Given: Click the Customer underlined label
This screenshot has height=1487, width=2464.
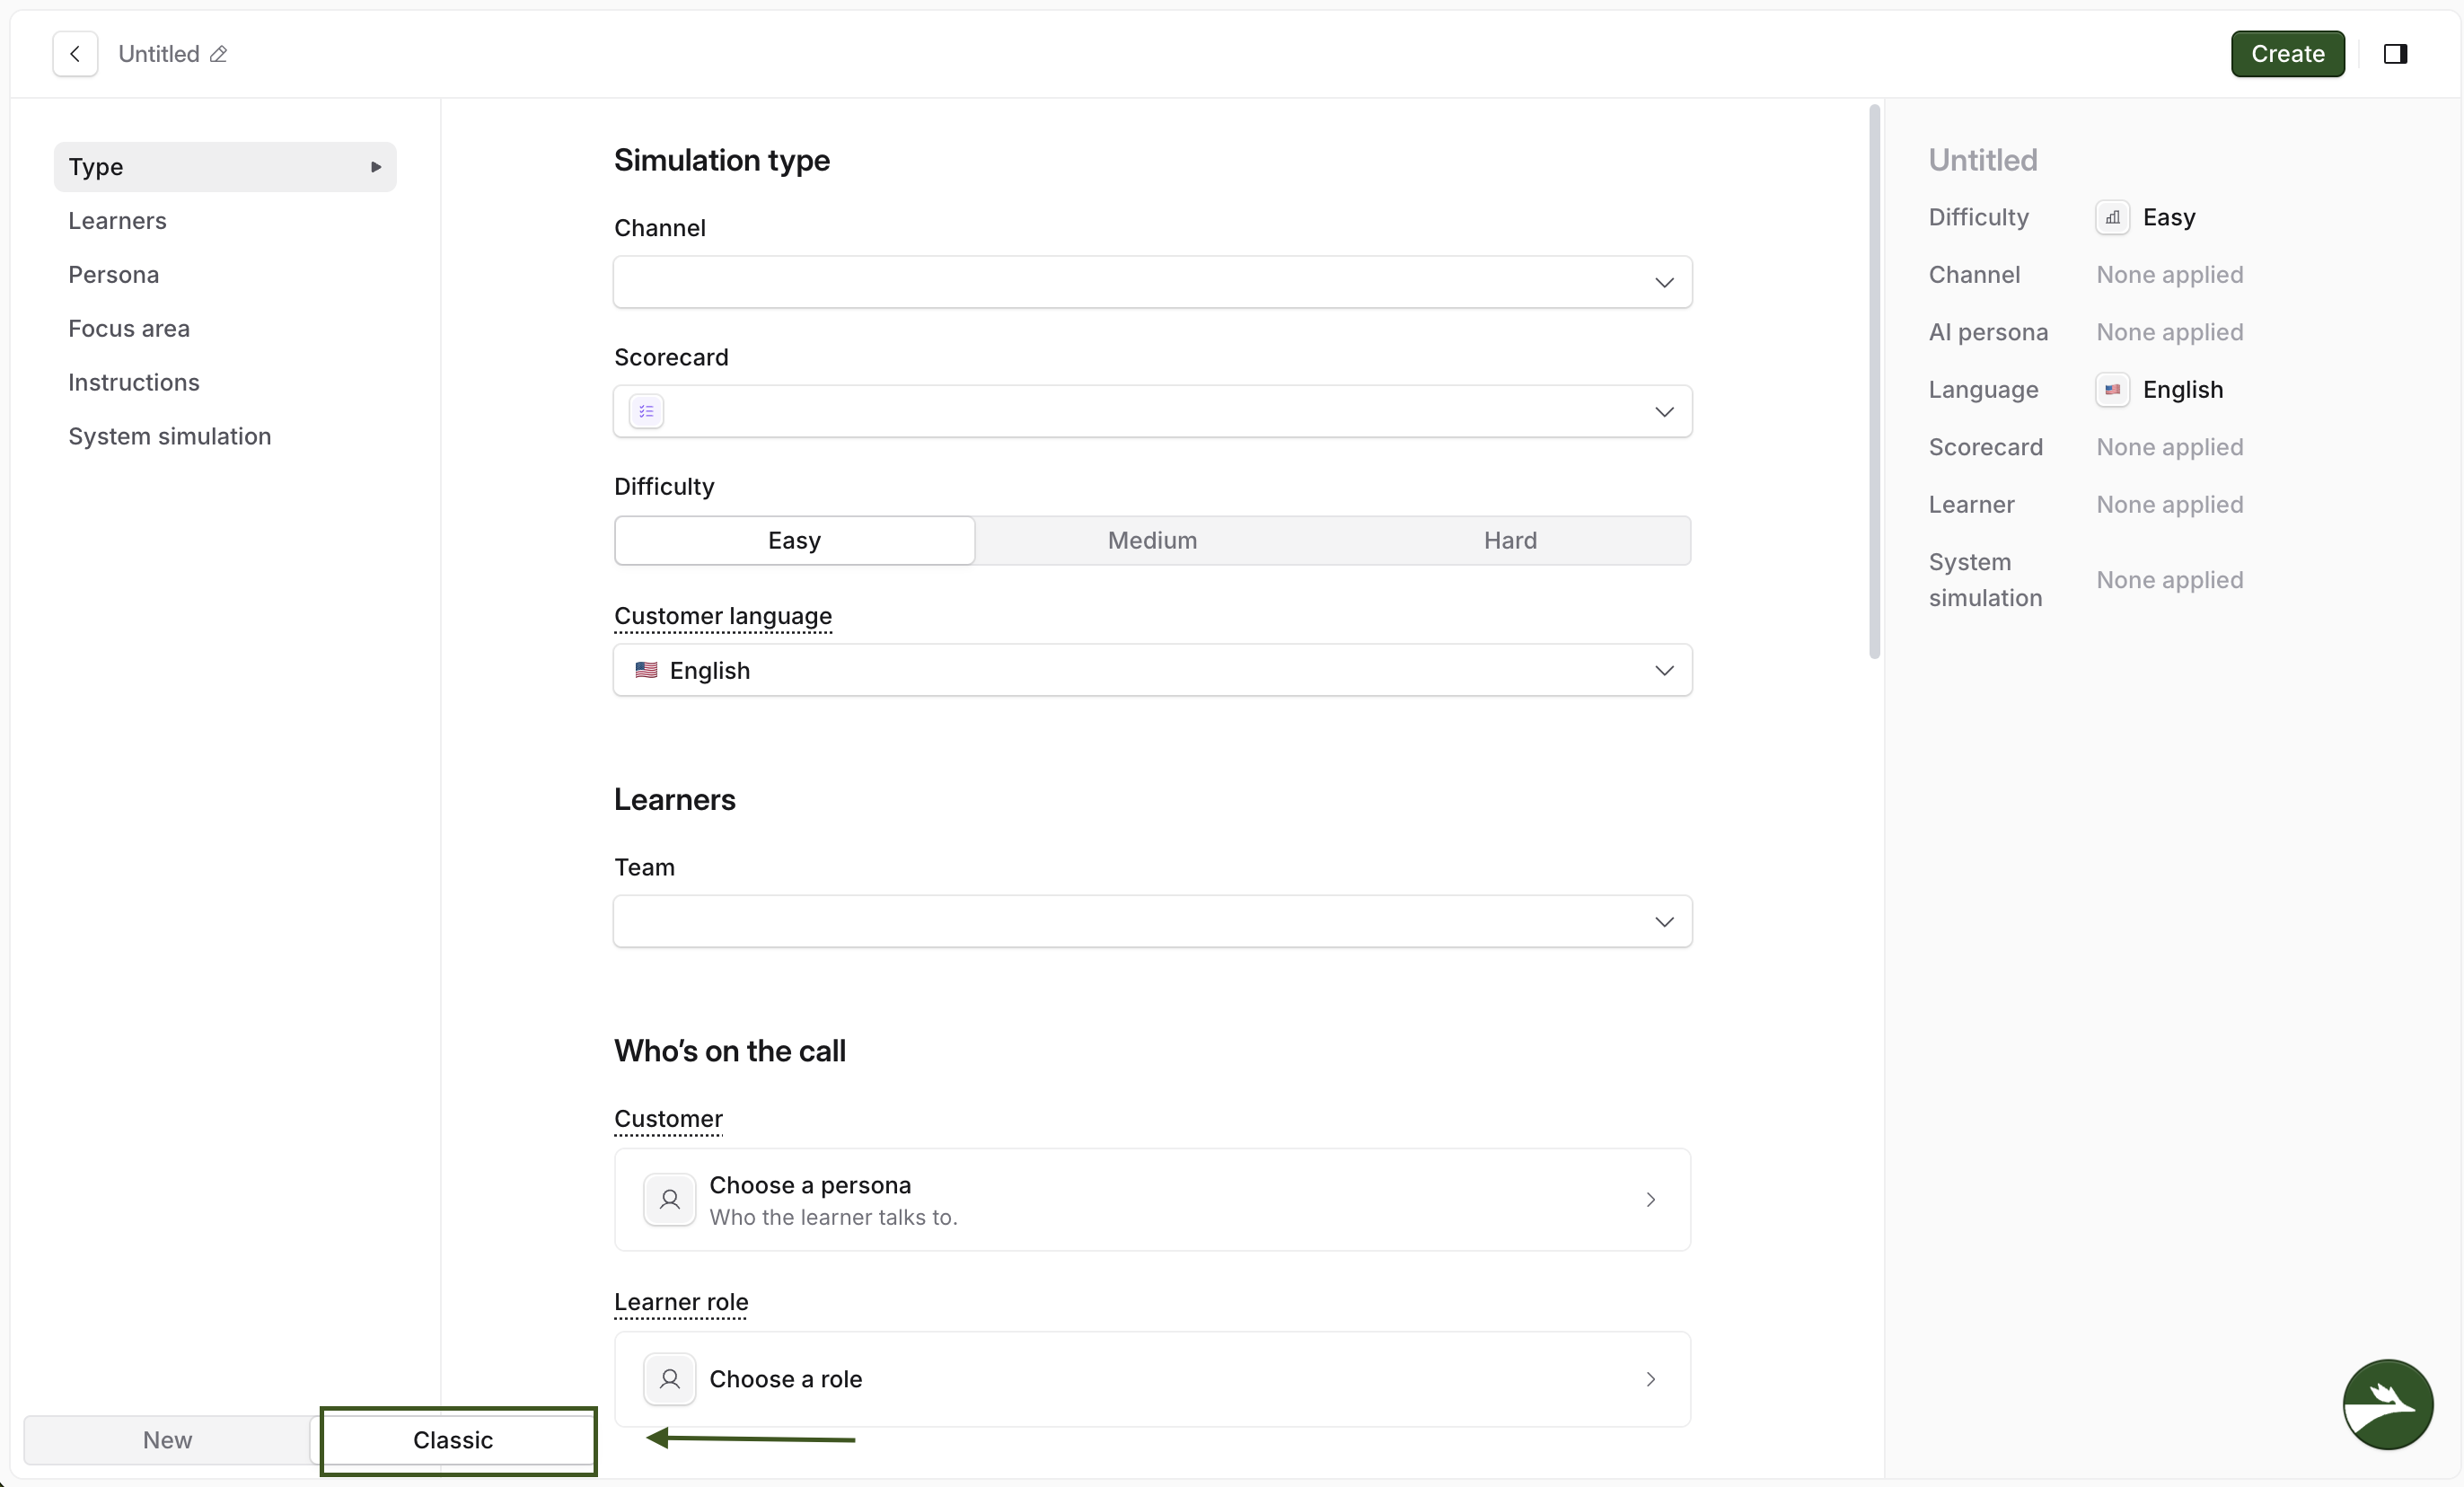Looking at the screenshot, I should 668,1119.
